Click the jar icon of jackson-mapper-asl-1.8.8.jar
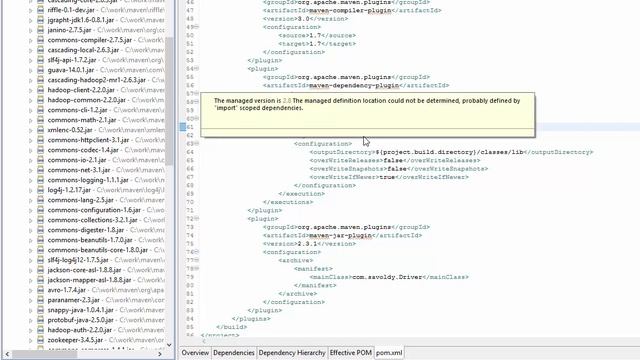This screenshot has width=640, height=360. point(40,280)
